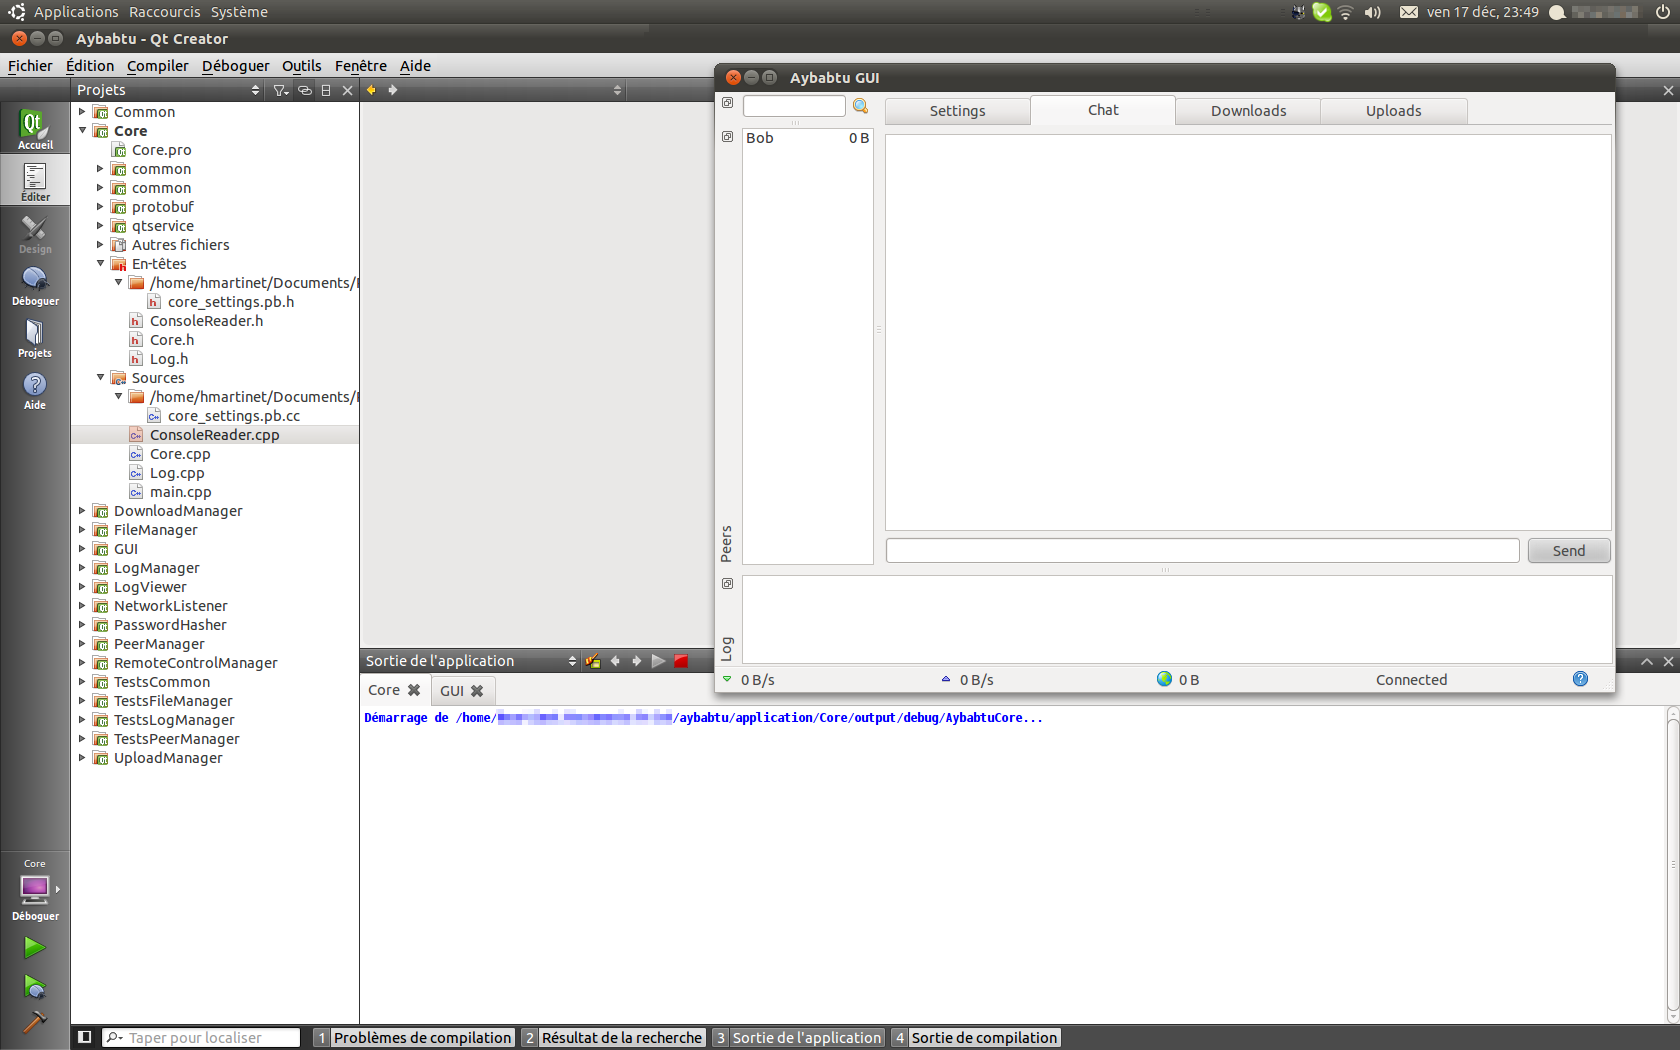Open Sortie de compilation pane
The width and height of the screenshot is (1680, 1050).
click(x=976, y=1038)
